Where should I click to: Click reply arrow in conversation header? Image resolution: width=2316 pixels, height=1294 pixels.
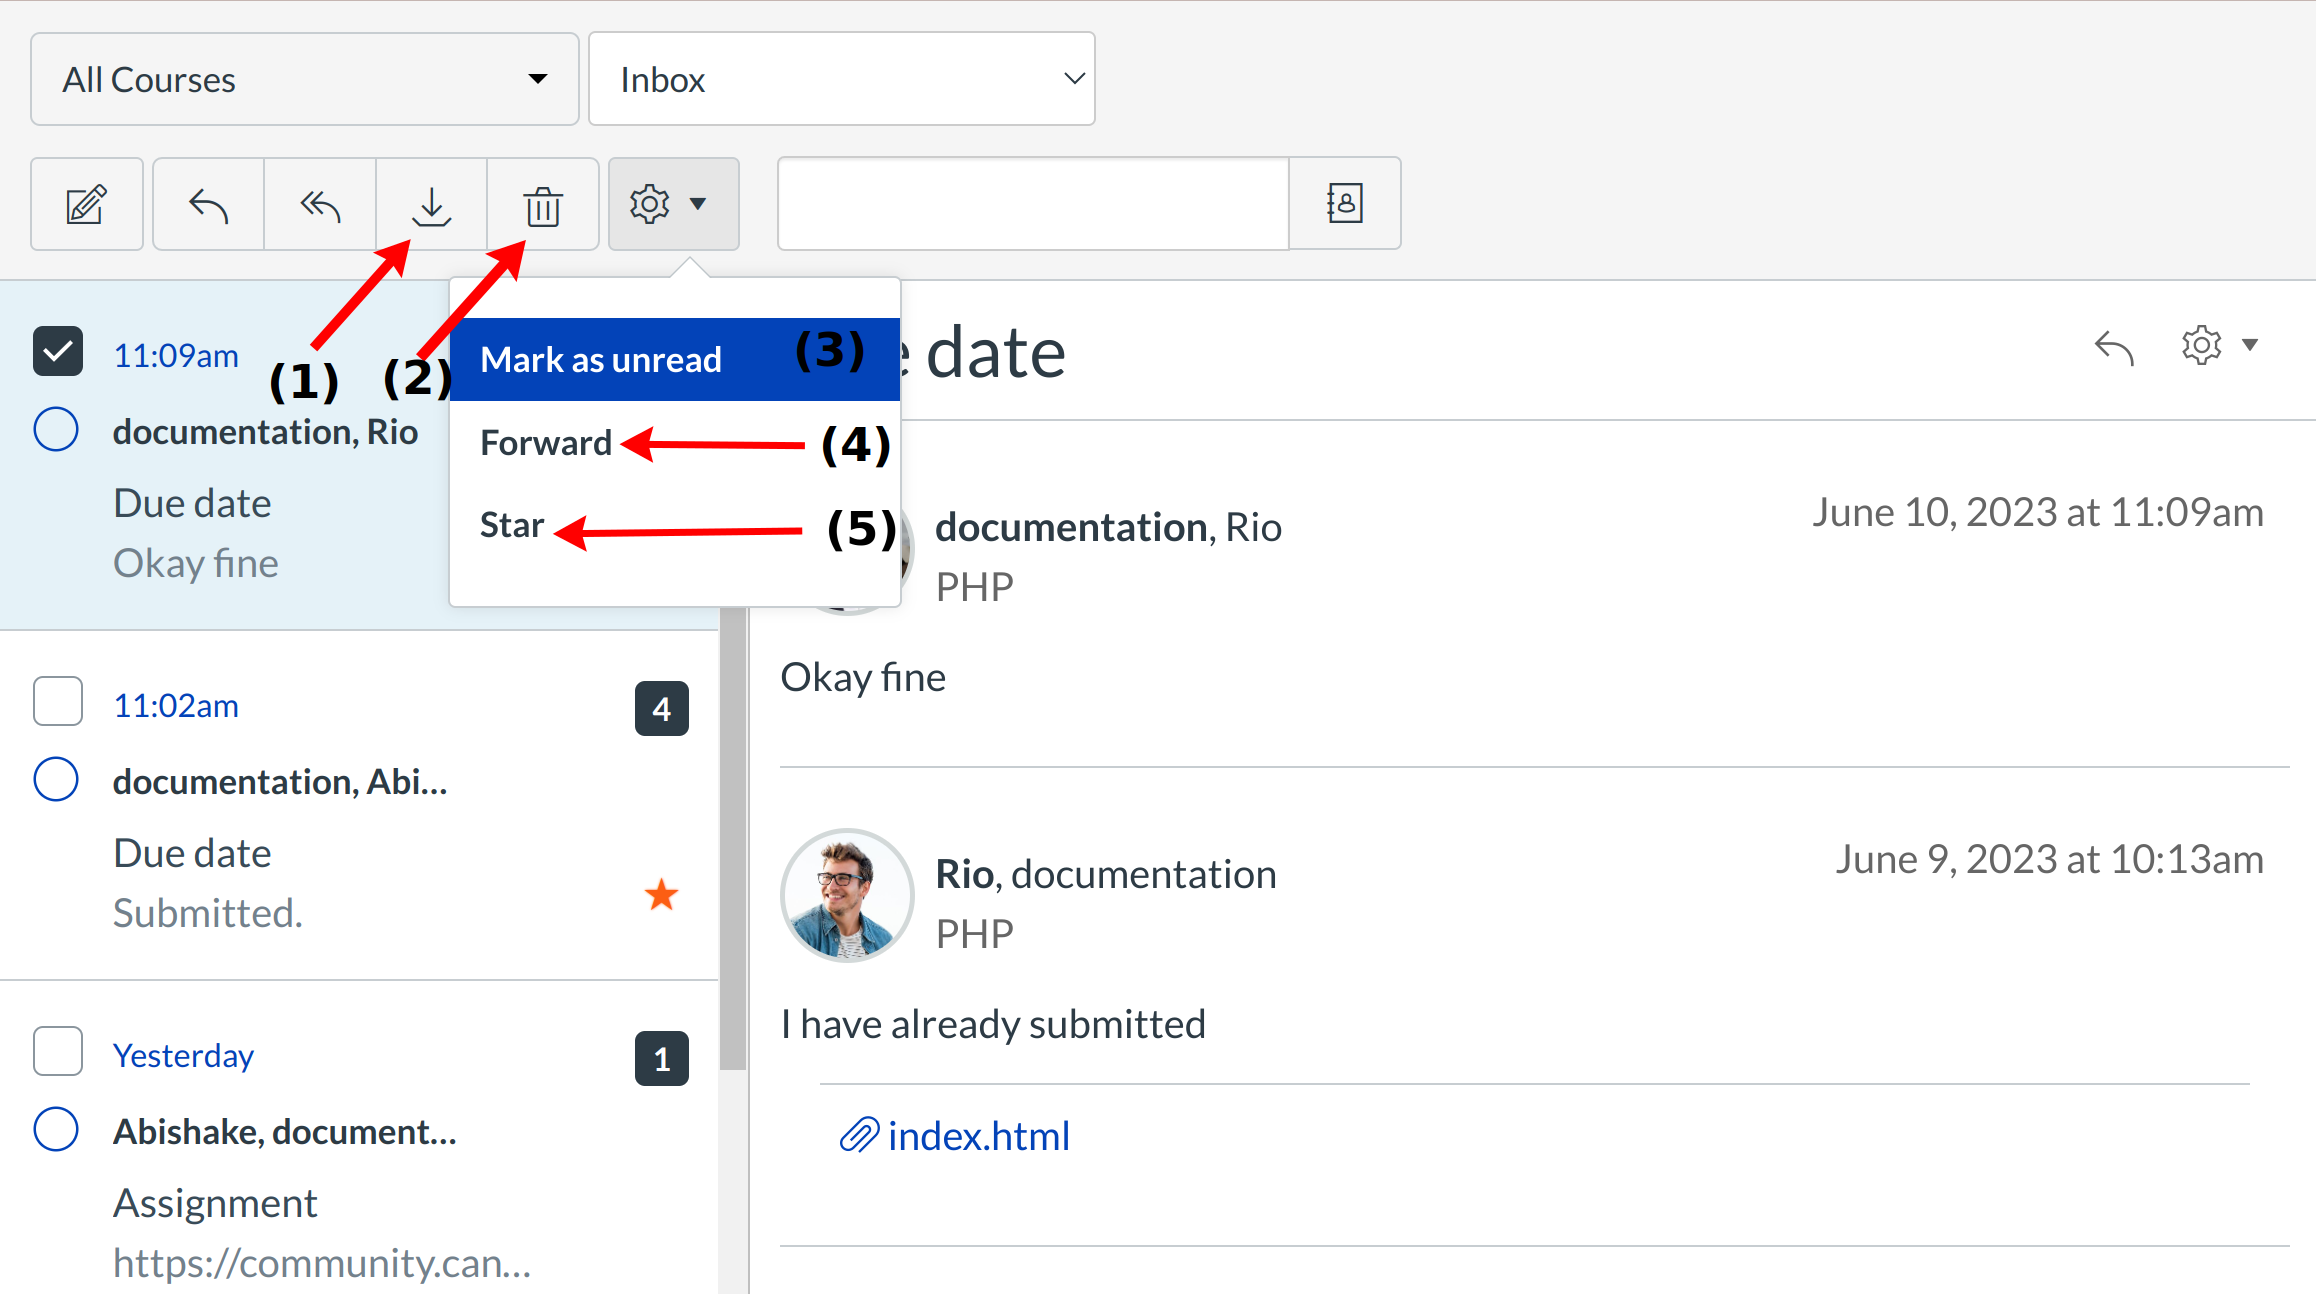2114,347
